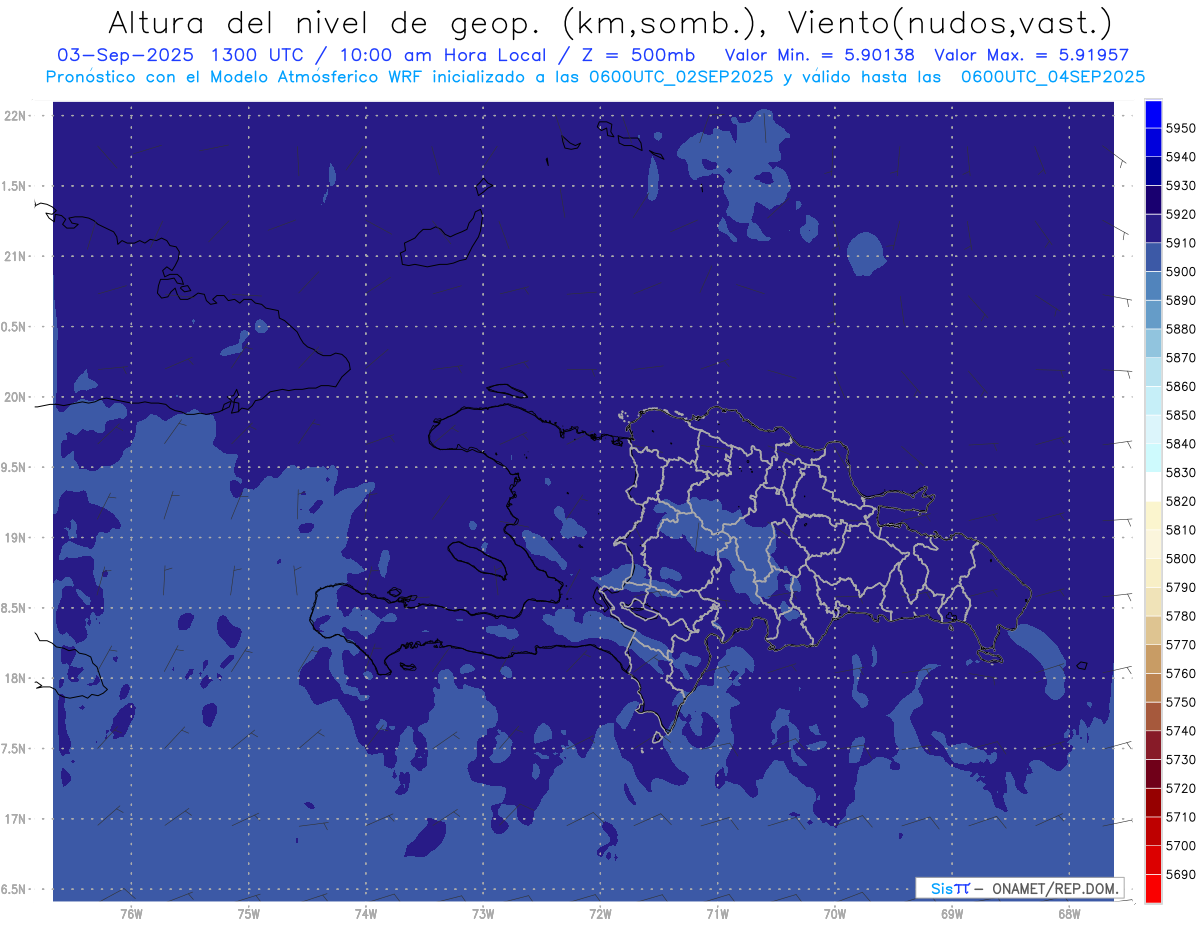Click the 5820 color bar label
Image resolution: width=1200 pixels, height=927 pixels.
(x=1181, y=501)
